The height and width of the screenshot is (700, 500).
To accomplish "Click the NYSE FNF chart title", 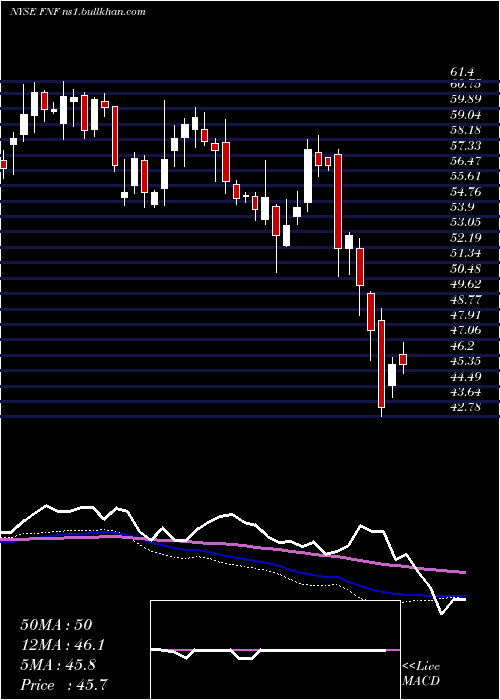I will click(78, 12).
